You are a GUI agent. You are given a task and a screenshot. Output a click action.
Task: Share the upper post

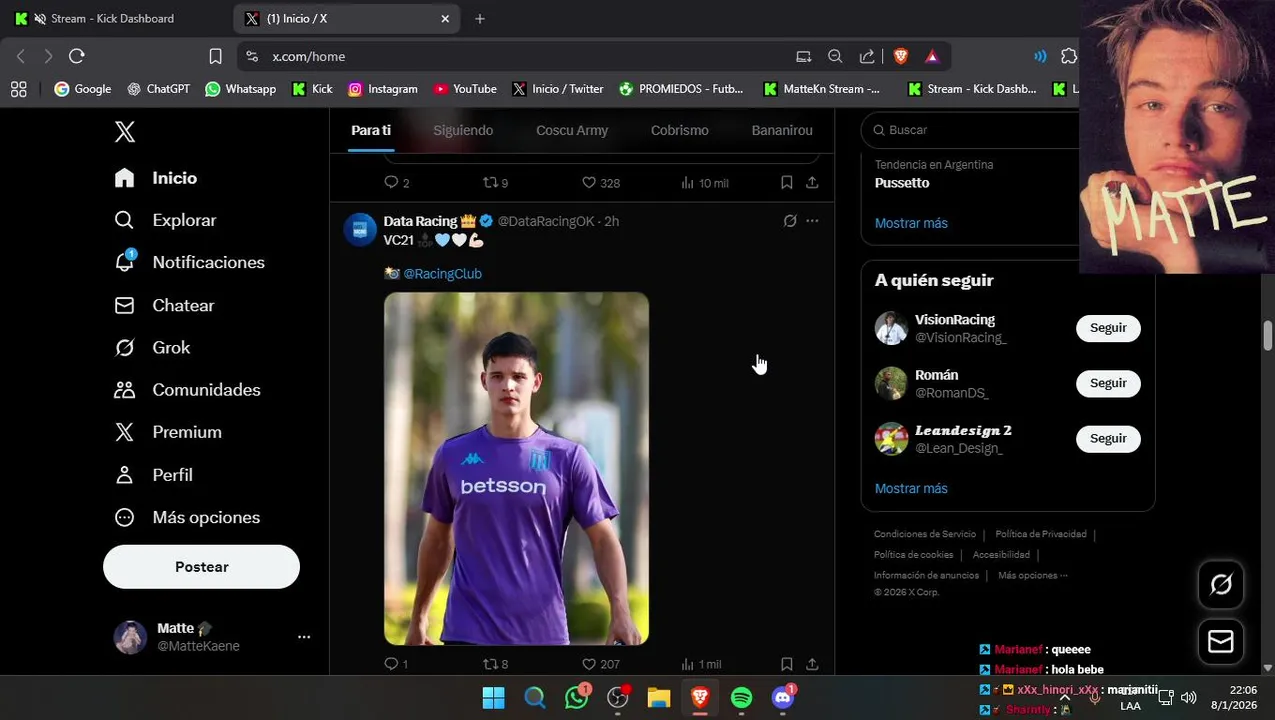812,183
